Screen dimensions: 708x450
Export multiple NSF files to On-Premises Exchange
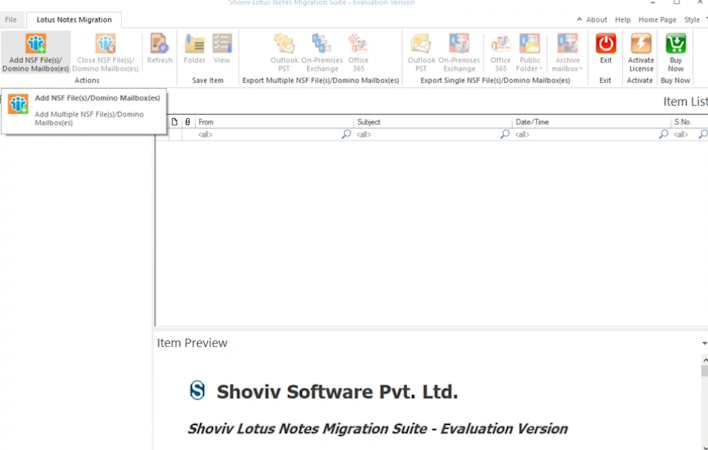pyautogui.click(x=322, y=52)
